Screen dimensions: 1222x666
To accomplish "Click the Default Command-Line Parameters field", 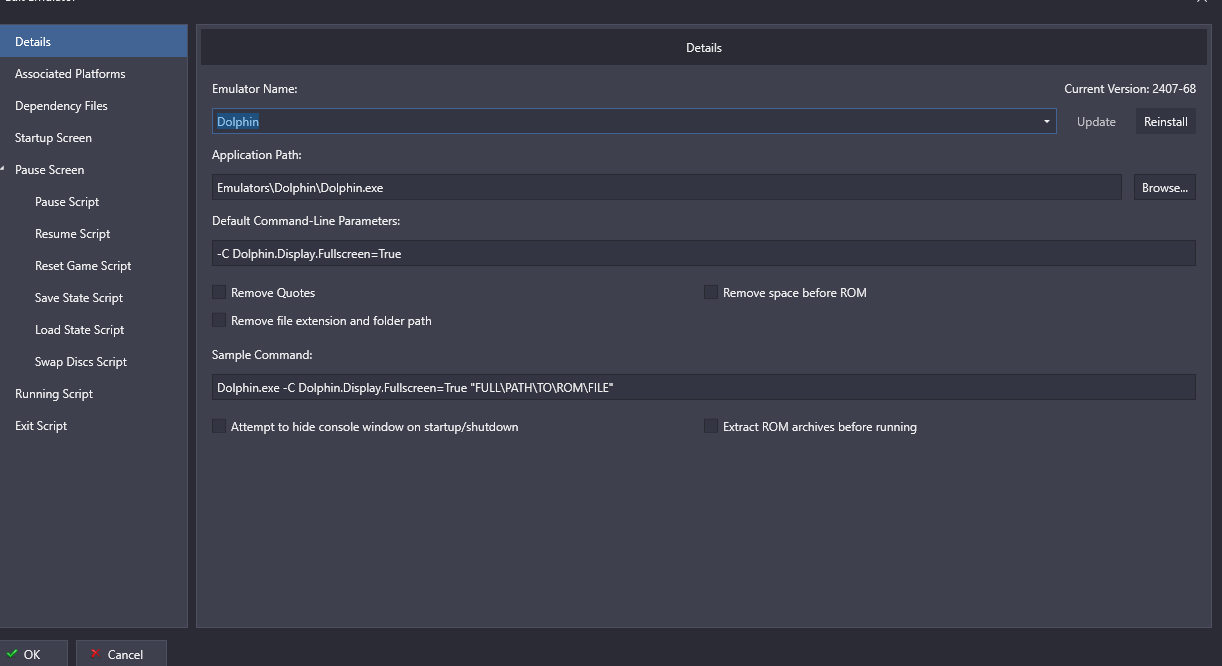I will click(x=704, y=253).
